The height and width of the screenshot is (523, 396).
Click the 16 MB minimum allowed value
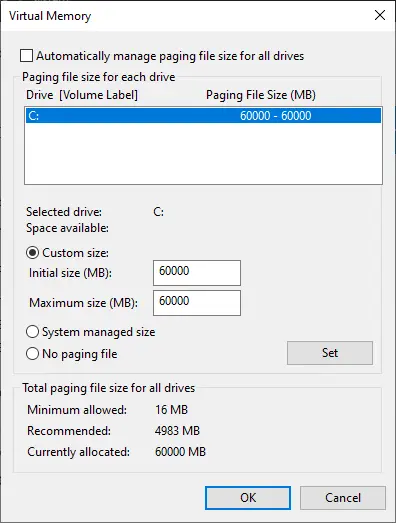[171, 410]
